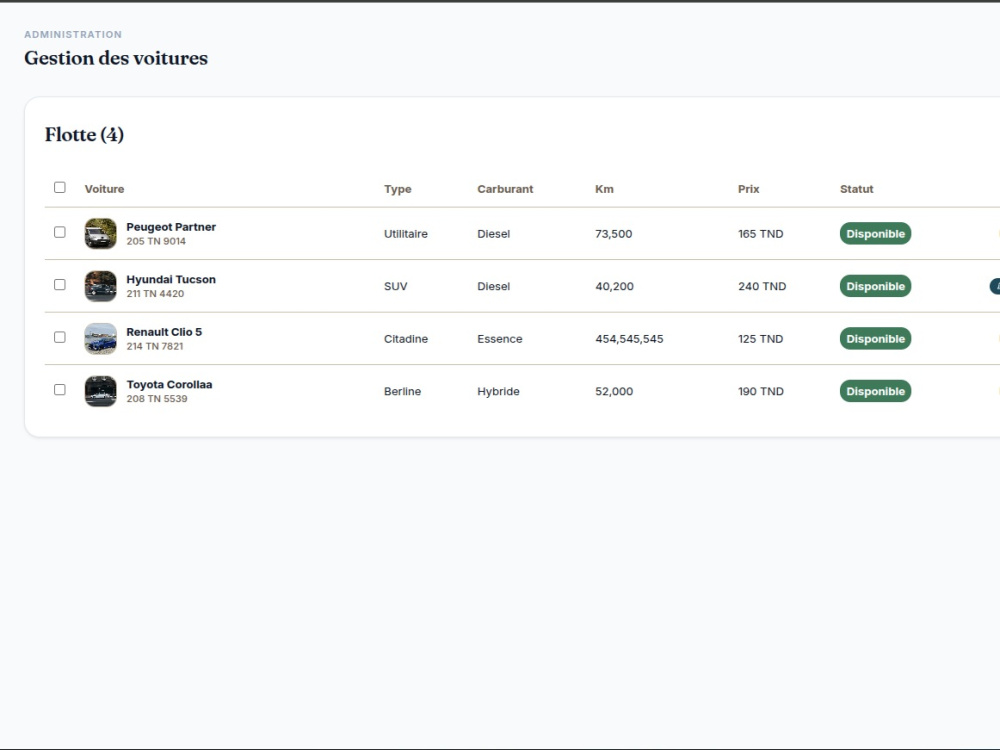Viewport: 1000px width, 750px height.
Task: Click the Prix column header
Action: (749, 189)
